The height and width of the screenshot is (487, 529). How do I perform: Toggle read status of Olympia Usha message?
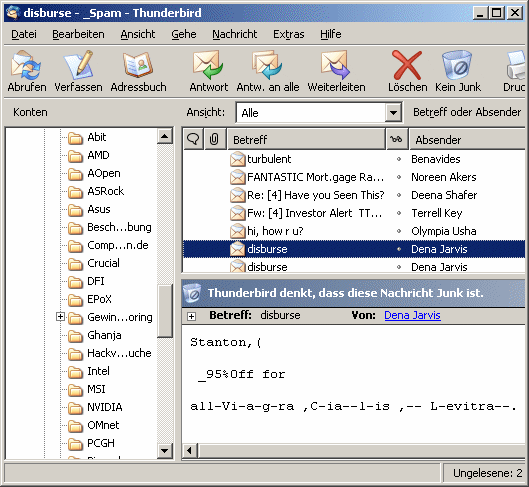click(399, 231)
